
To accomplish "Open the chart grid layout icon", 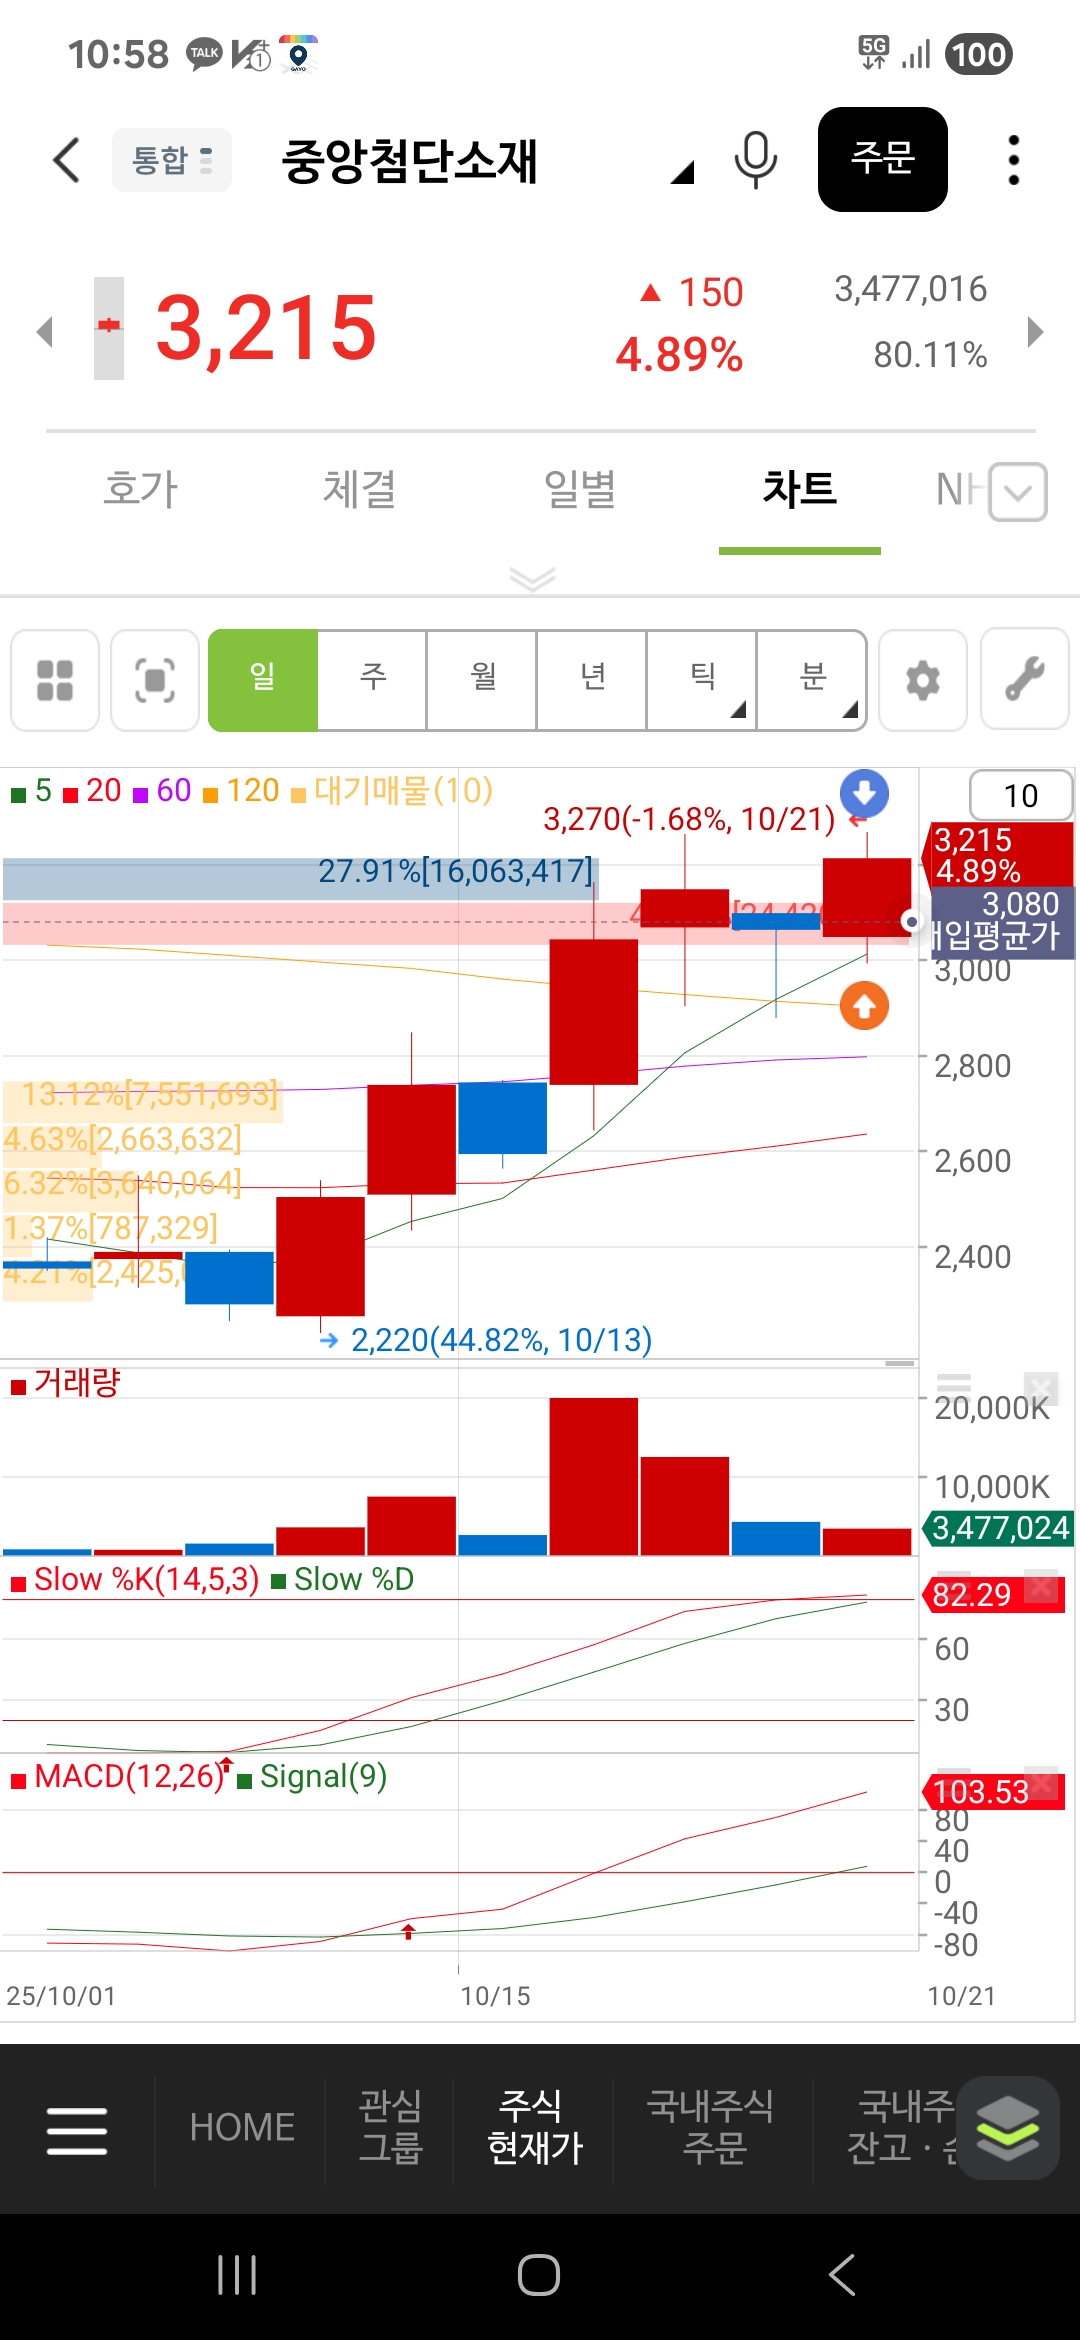I will coord(55,680).
